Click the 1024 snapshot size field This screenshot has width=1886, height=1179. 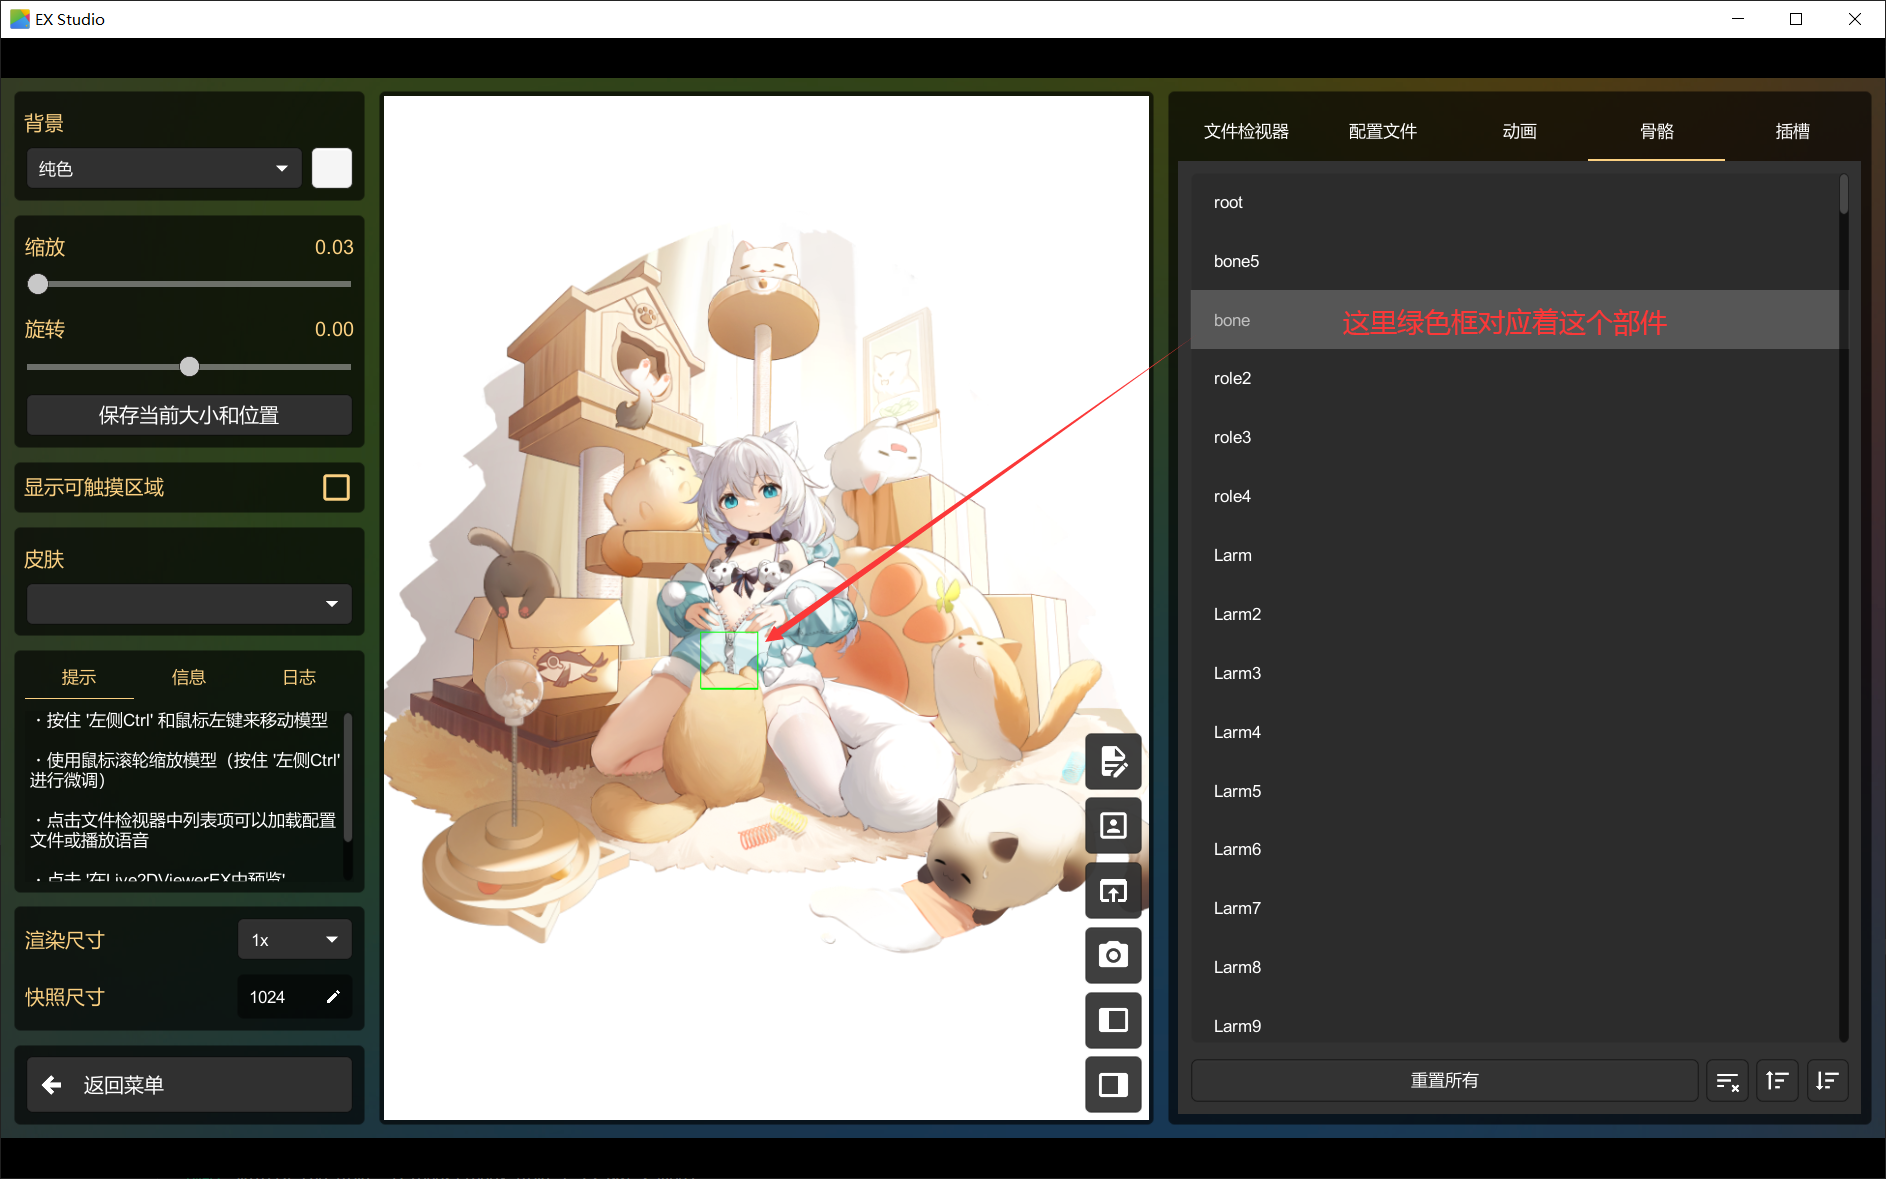tap(295, 996)
